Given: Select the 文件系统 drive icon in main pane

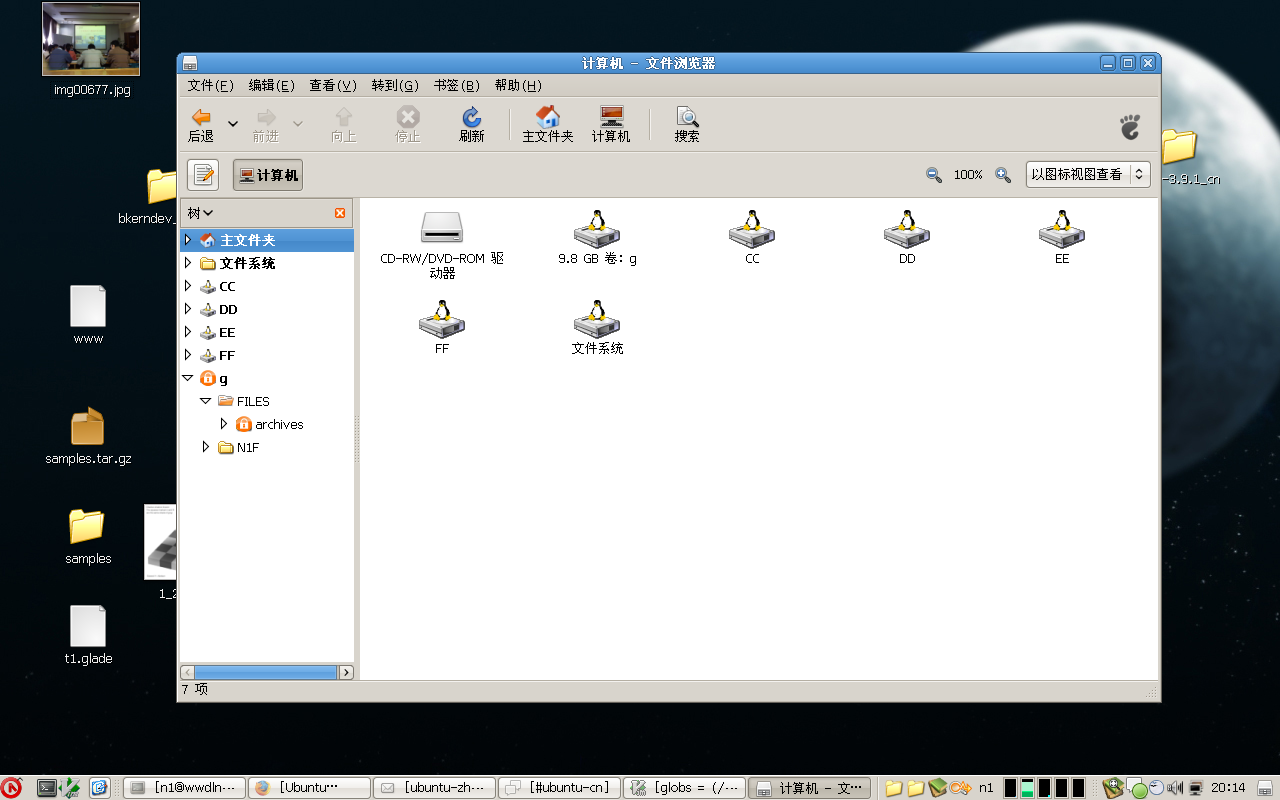Looking at the screenshot, I should 597,319.
